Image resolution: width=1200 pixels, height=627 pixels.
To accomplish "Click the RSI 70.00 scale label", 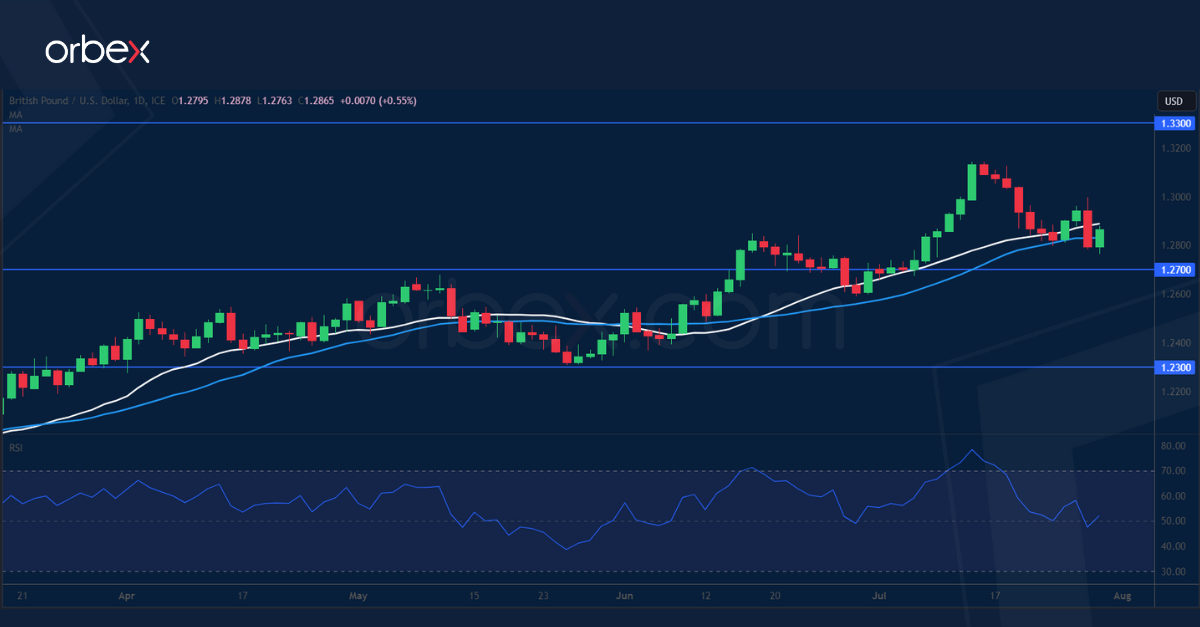I will pyautogui.click(x=1174, y=471).
